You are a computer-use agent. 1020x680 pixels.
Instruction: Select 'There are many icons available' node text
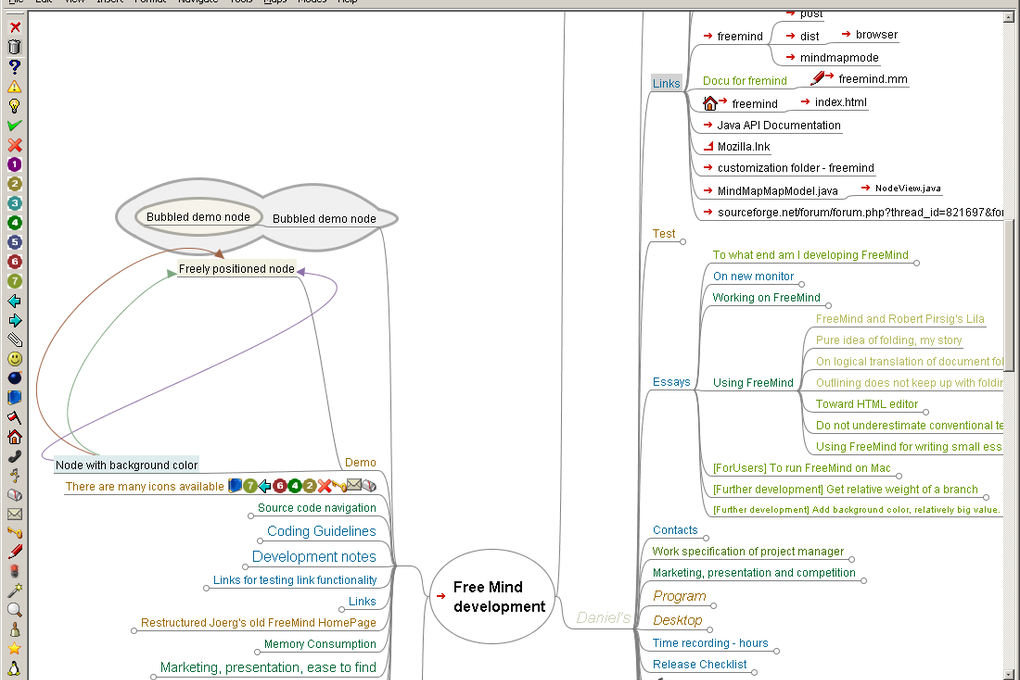tap(144, 487)
